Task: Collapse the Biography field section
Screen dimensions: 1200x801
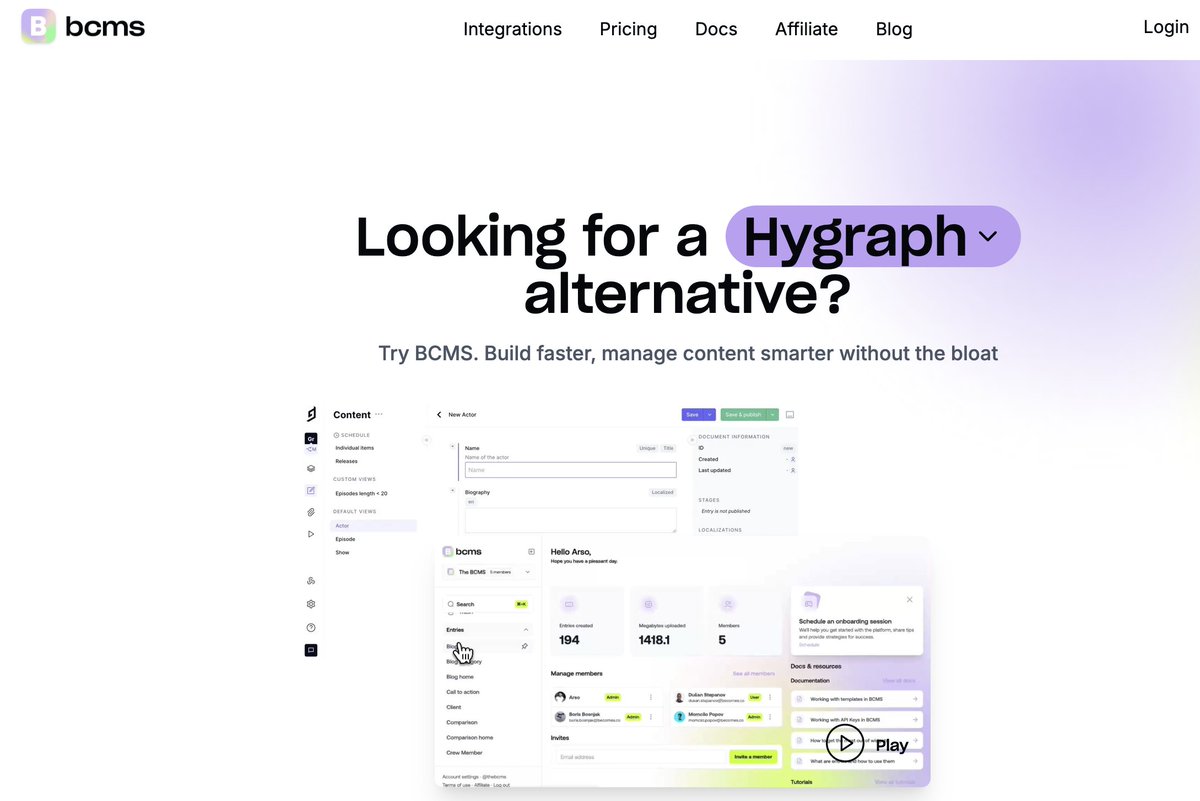Action: tap(454, 491)
